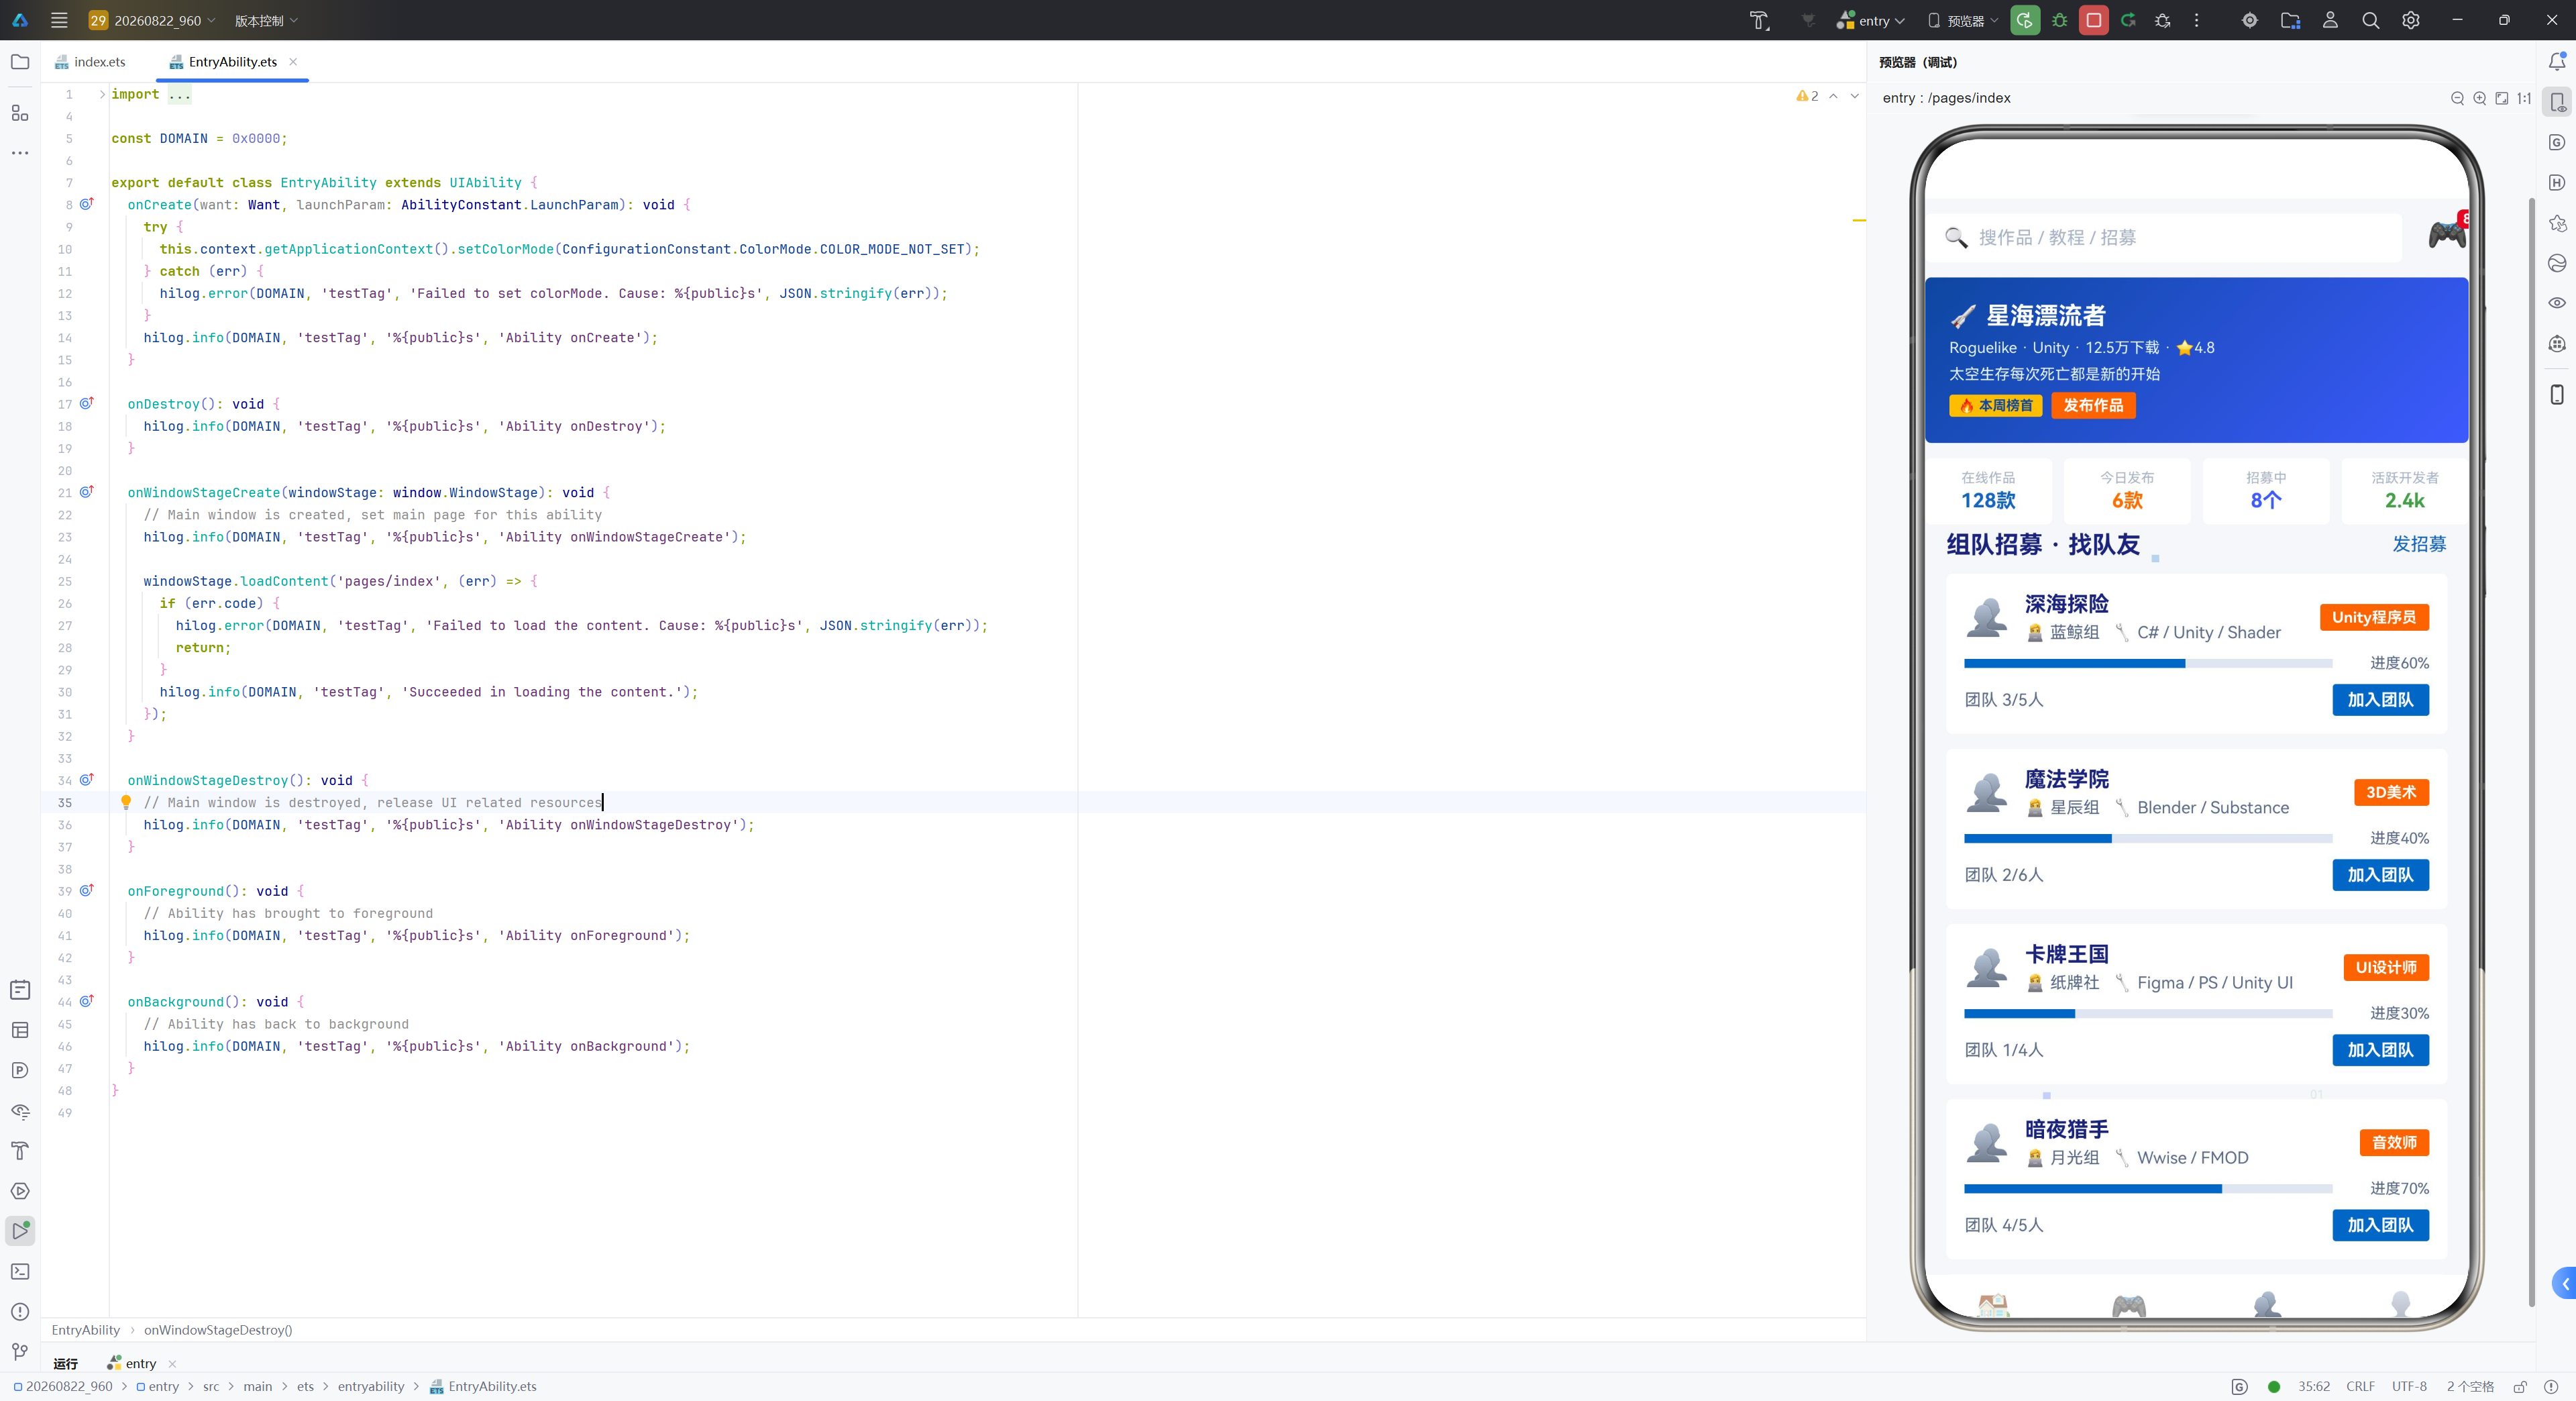Viewport: 2576px width, 1401px height.
Task: Toggle the eye inspector icon in right sidebar
Action: pyautogui.click(x=2557, y=303)
